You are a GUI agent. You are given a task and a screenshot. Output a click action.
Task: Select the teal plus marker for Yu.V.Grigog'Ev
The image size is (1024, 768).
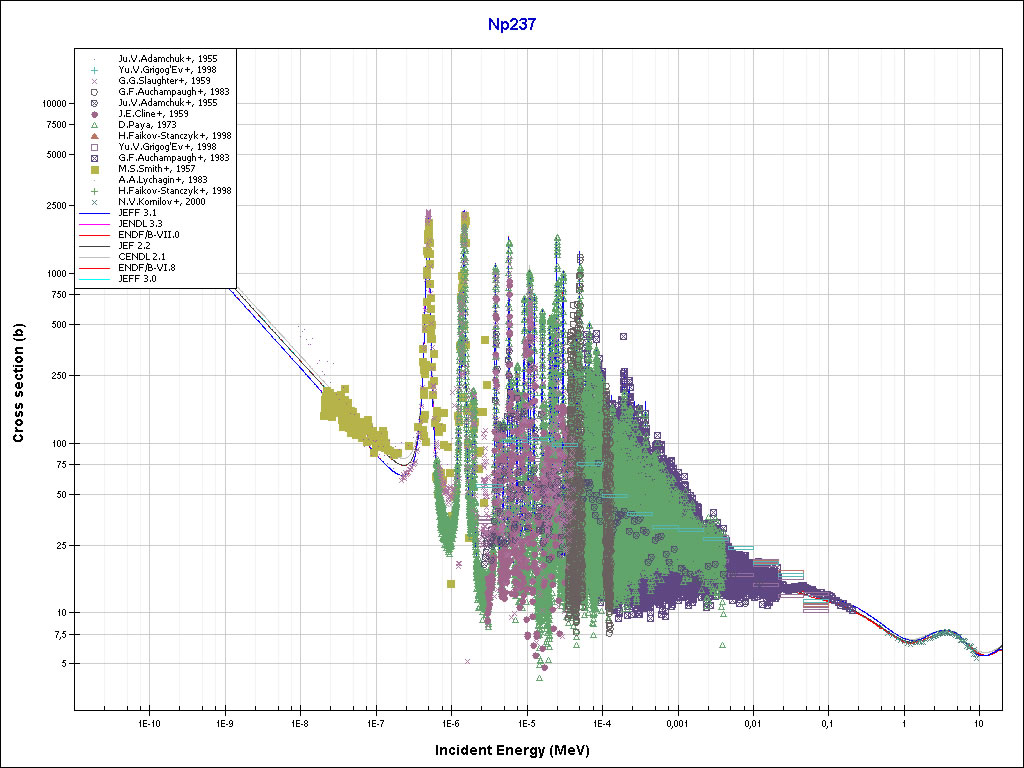pos(94,70)
